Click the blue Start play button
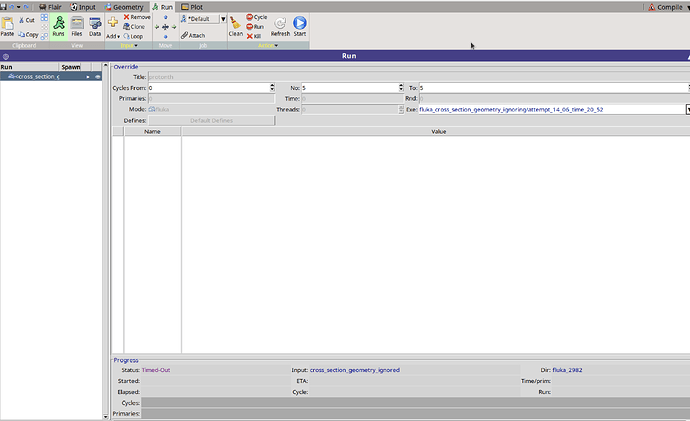690x421 pixels. point(300,22)
